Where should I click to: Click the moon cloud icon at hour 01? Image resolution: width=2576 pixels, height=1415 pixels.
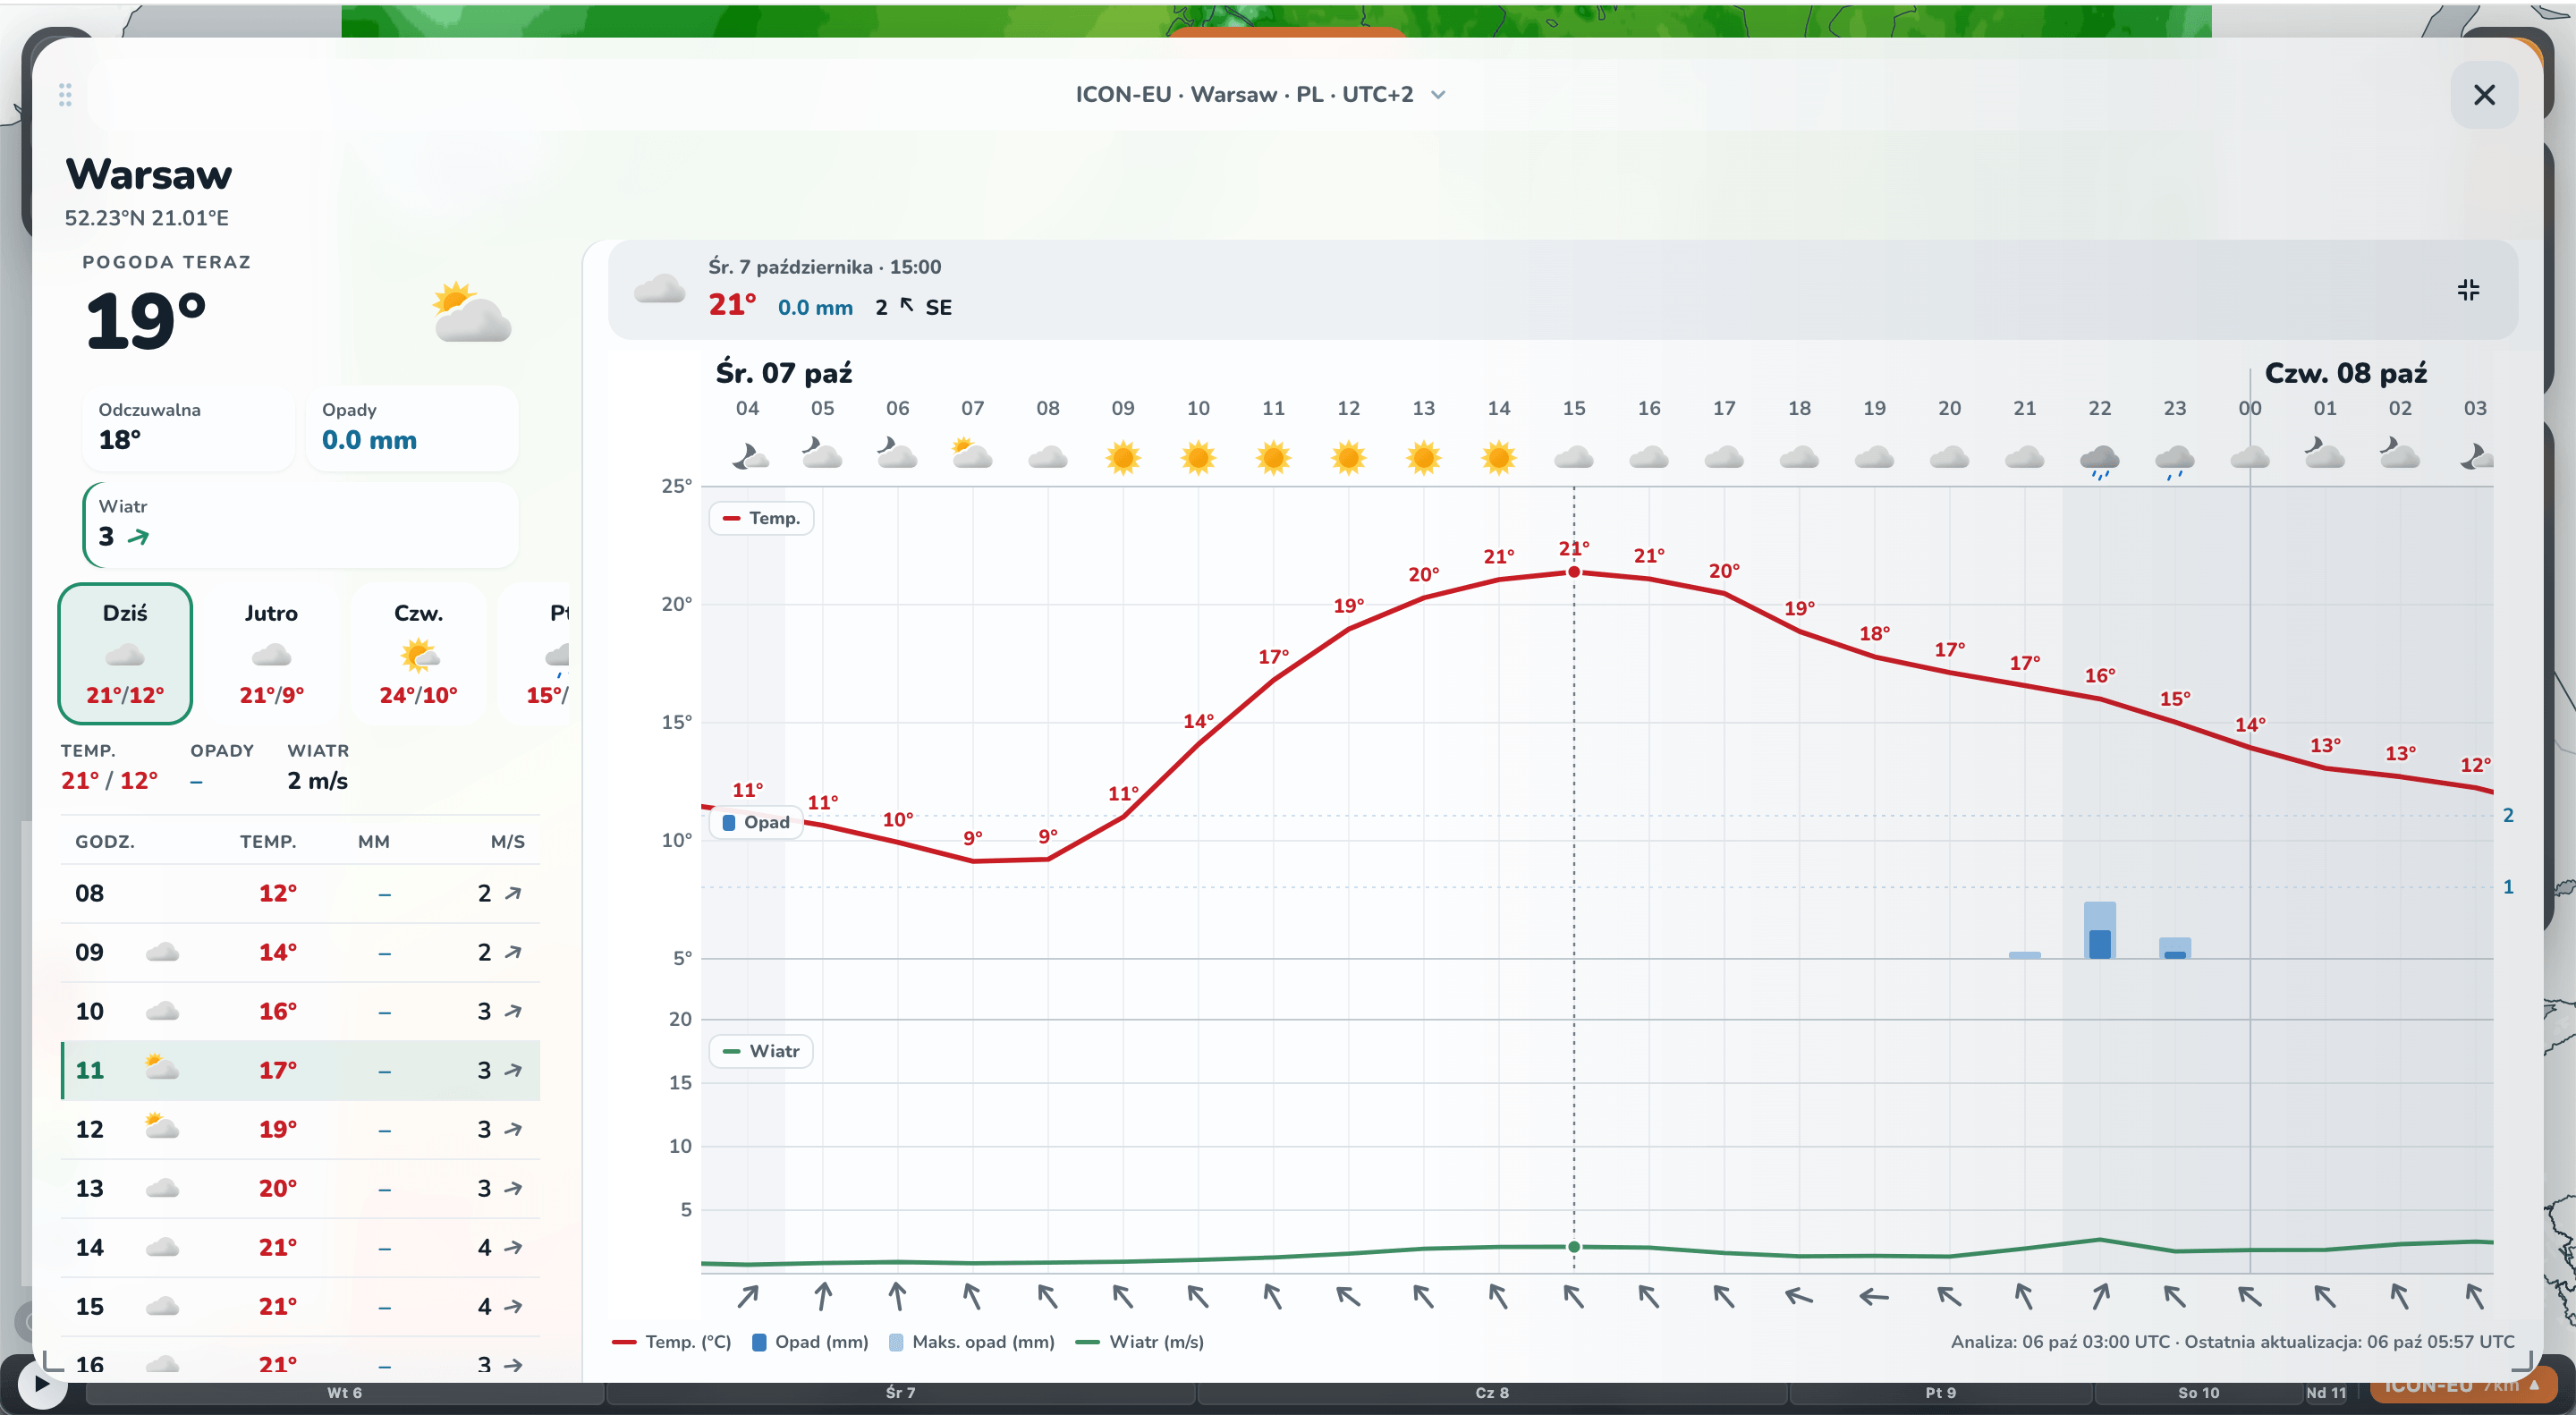click(2325, 454)
